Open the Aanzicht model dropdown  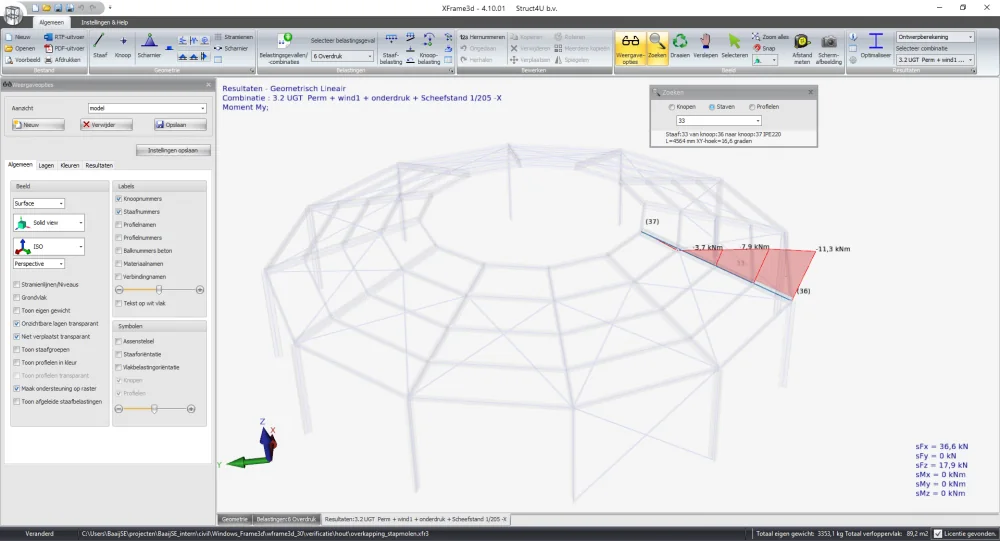pyautogui.click(x=147, y=108)
